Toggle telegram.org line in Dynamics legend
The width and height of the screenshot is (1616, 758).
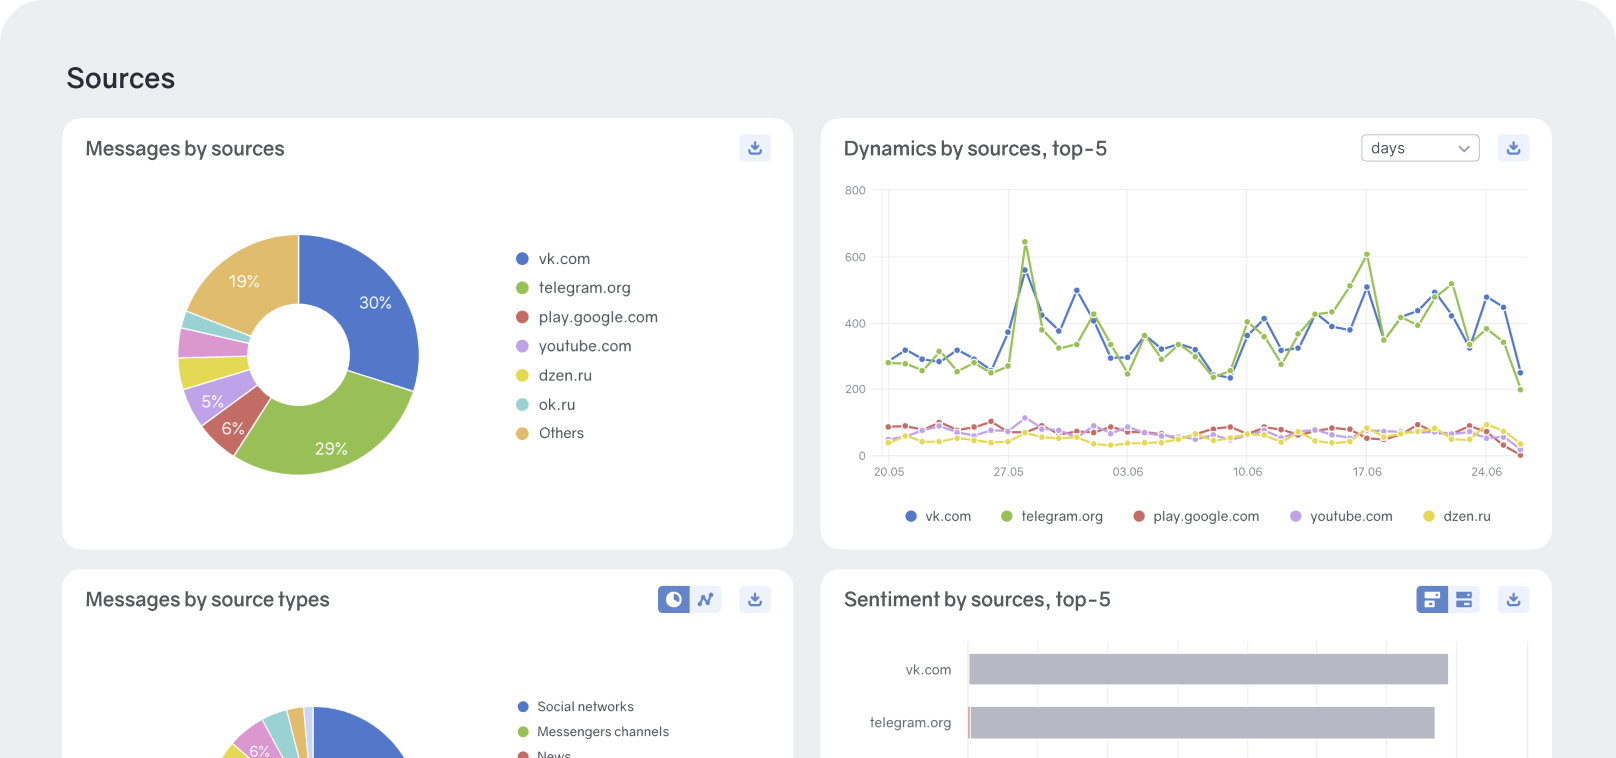click(1052, 516)
